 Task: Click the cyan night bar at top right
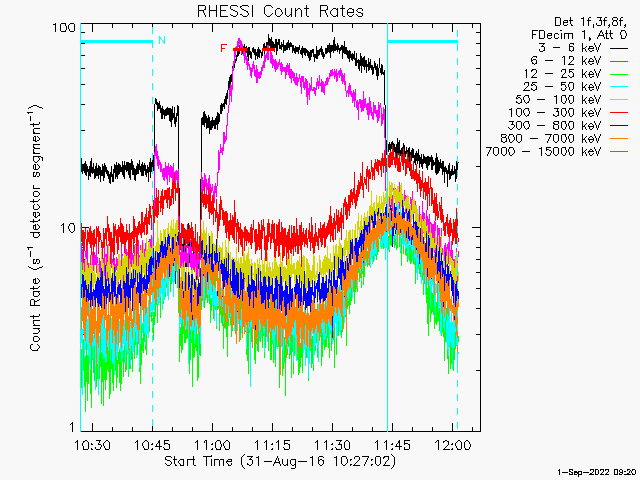[422, 41]
